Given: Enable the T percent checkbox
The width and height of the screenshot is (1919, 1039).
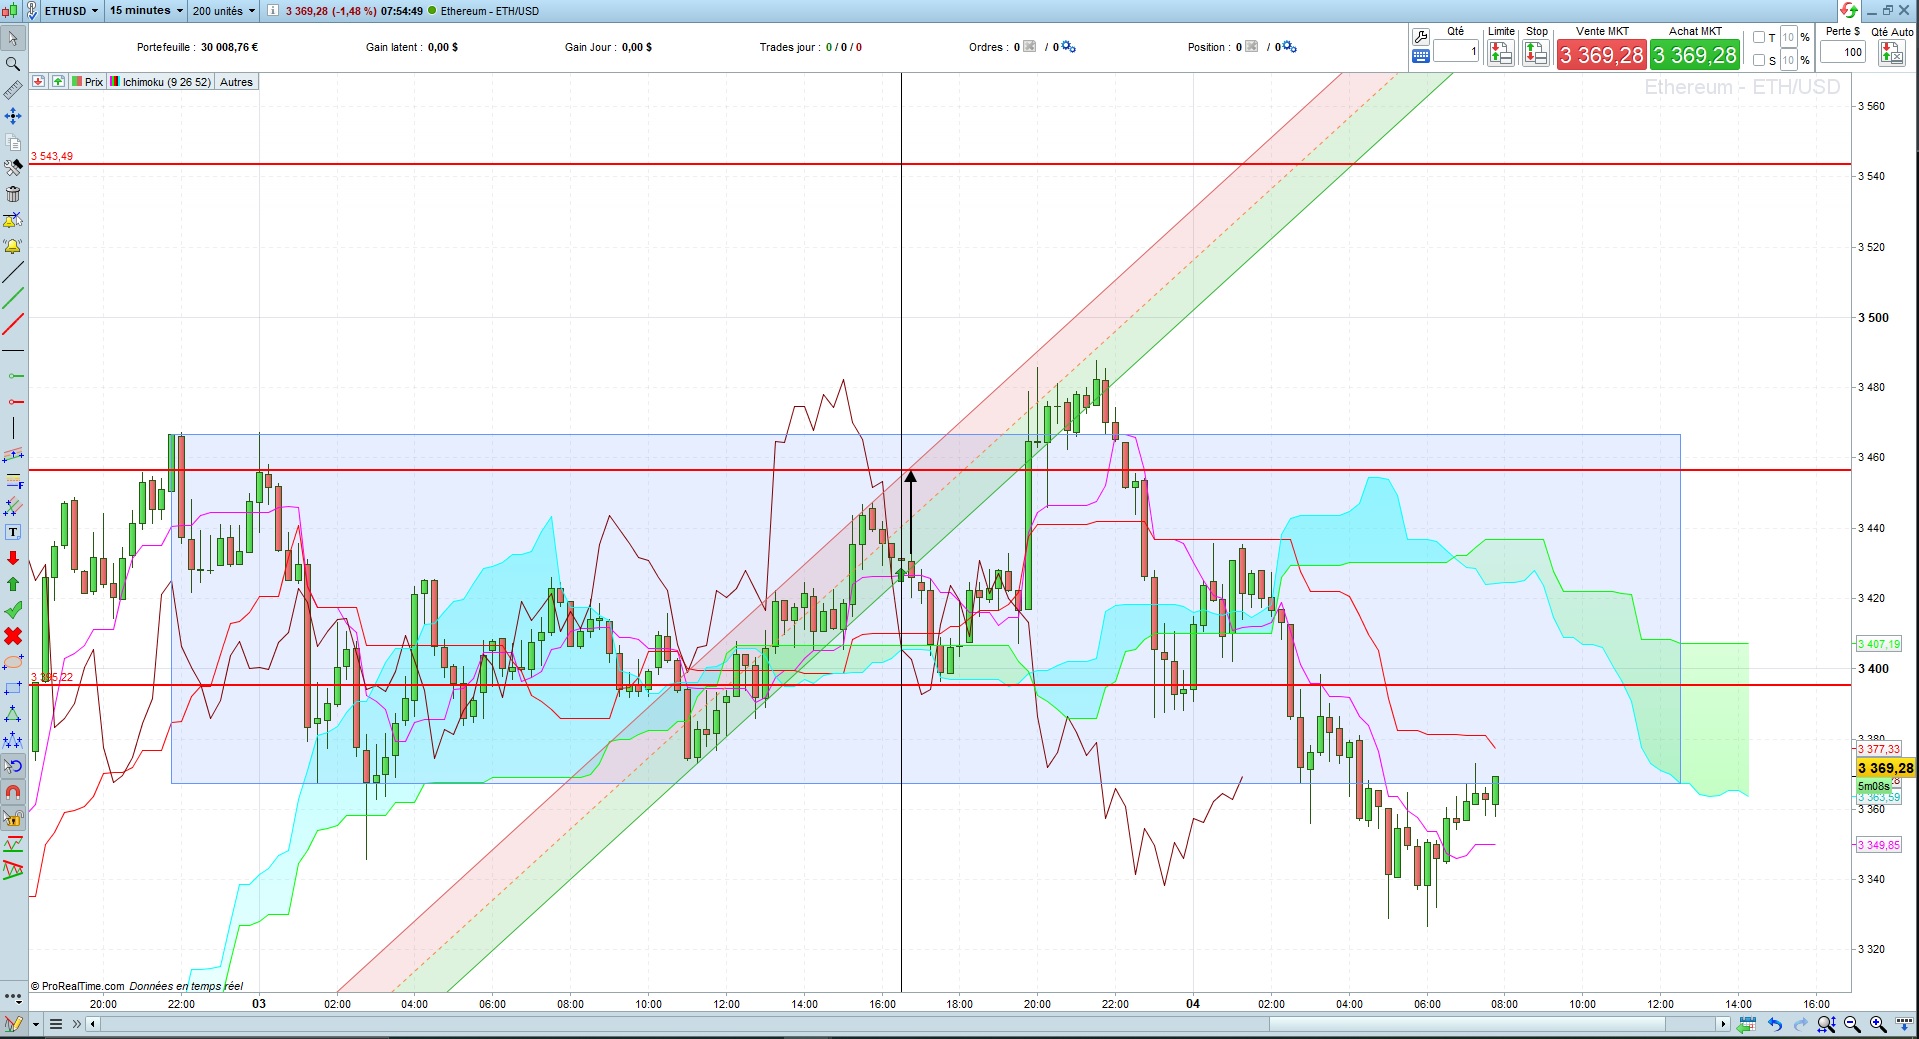Looking at the screenshot, I should click(1759, 37).
